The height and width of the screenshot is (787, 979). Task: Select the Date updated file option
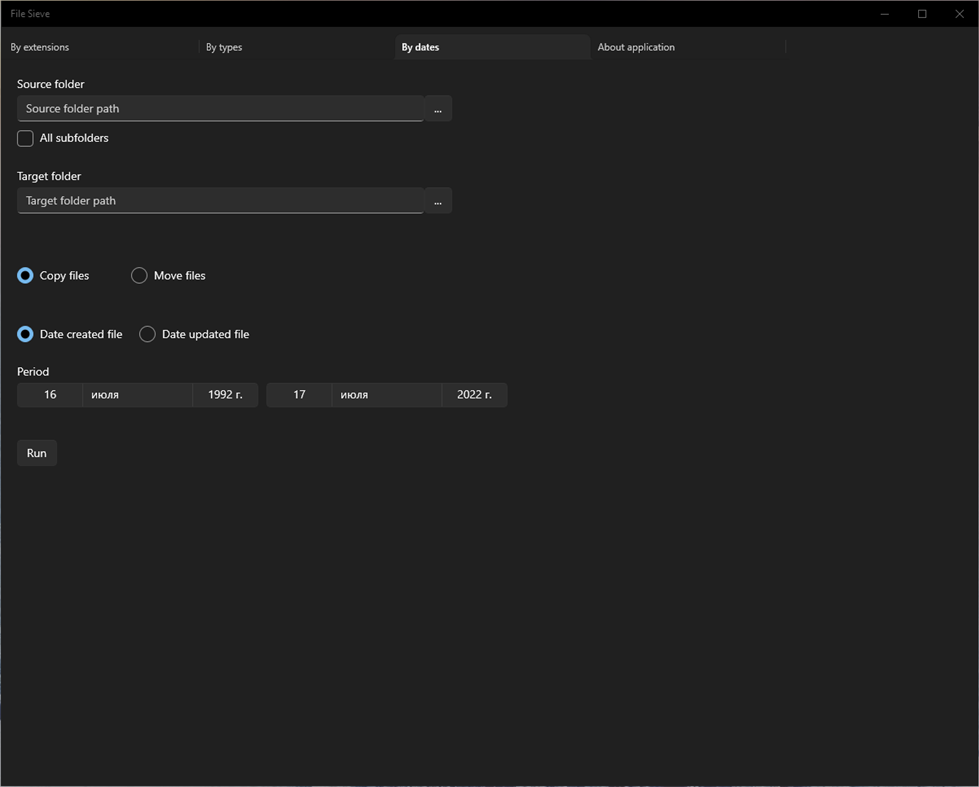147,334
